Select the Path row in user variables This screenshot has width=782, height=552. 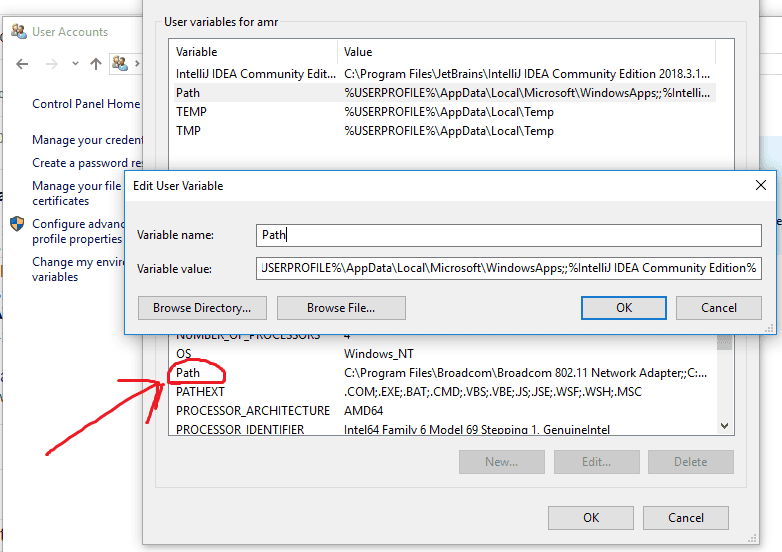pos(445,93)
